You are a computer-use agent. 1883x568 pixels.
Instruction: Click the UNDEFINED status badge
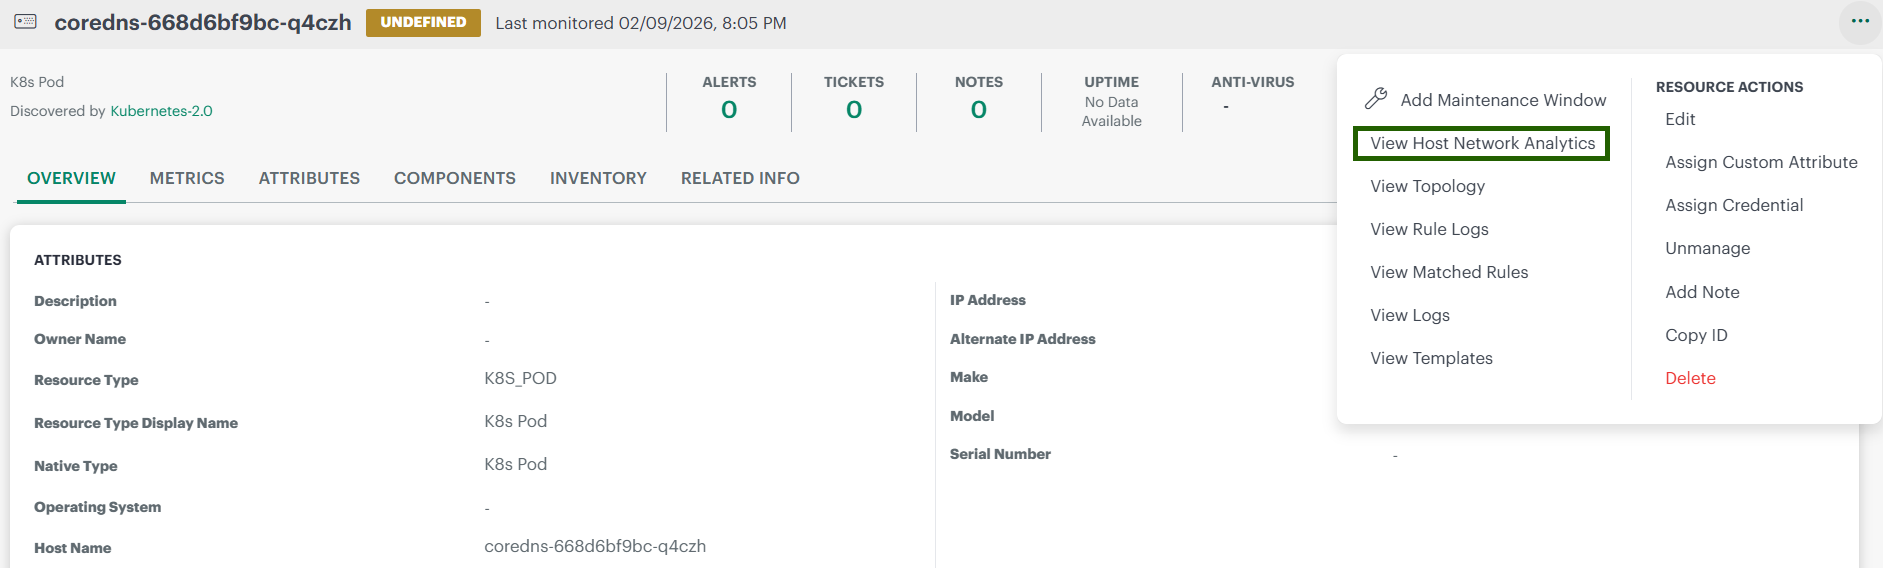point(423,22)
